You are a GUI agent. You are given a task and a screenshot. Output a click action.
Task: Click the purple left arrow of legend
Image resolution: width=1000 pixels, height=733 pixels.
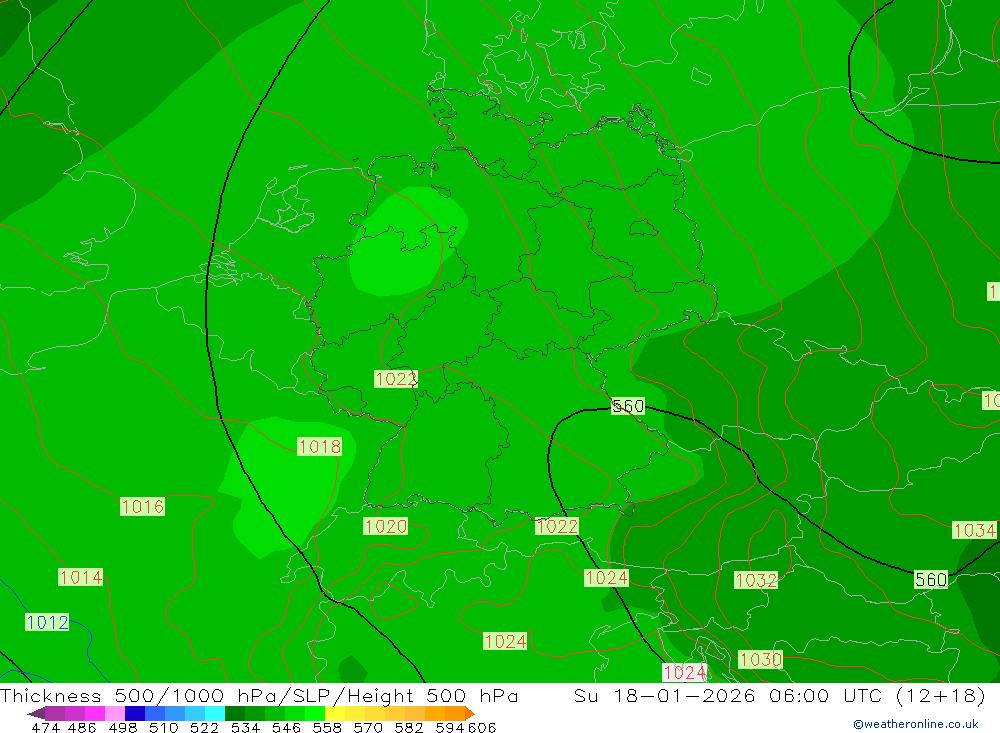(x=36, y=713)
